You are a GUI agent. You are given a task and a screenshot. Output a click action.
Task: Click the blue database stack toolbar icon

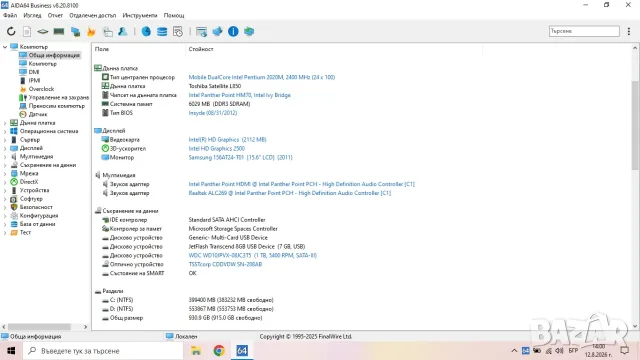162,31
